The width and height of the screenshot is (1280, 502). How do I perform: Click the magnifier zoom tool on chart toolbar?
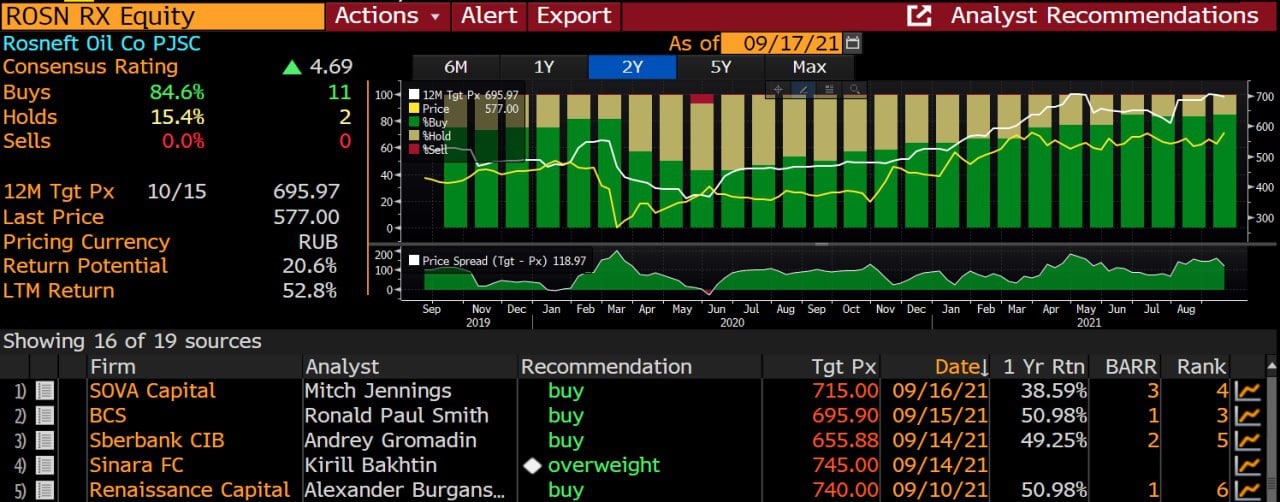[854, 89]
